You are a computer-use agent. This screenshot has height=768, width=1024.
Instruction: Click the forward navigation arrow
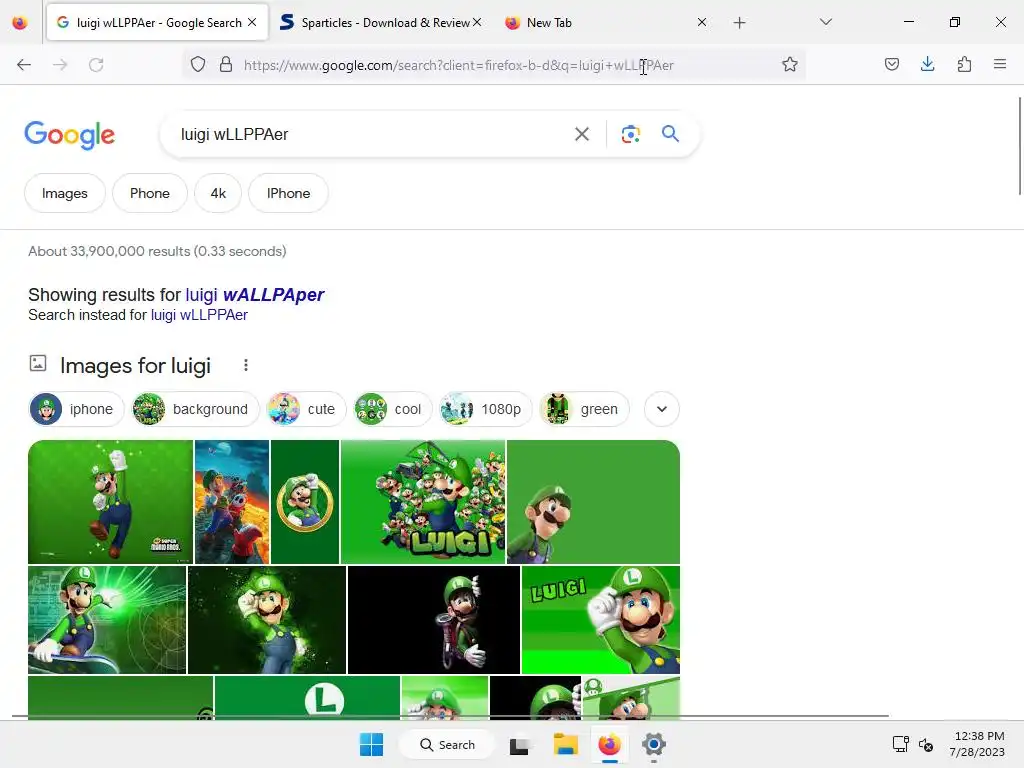(x=60, y=65)
